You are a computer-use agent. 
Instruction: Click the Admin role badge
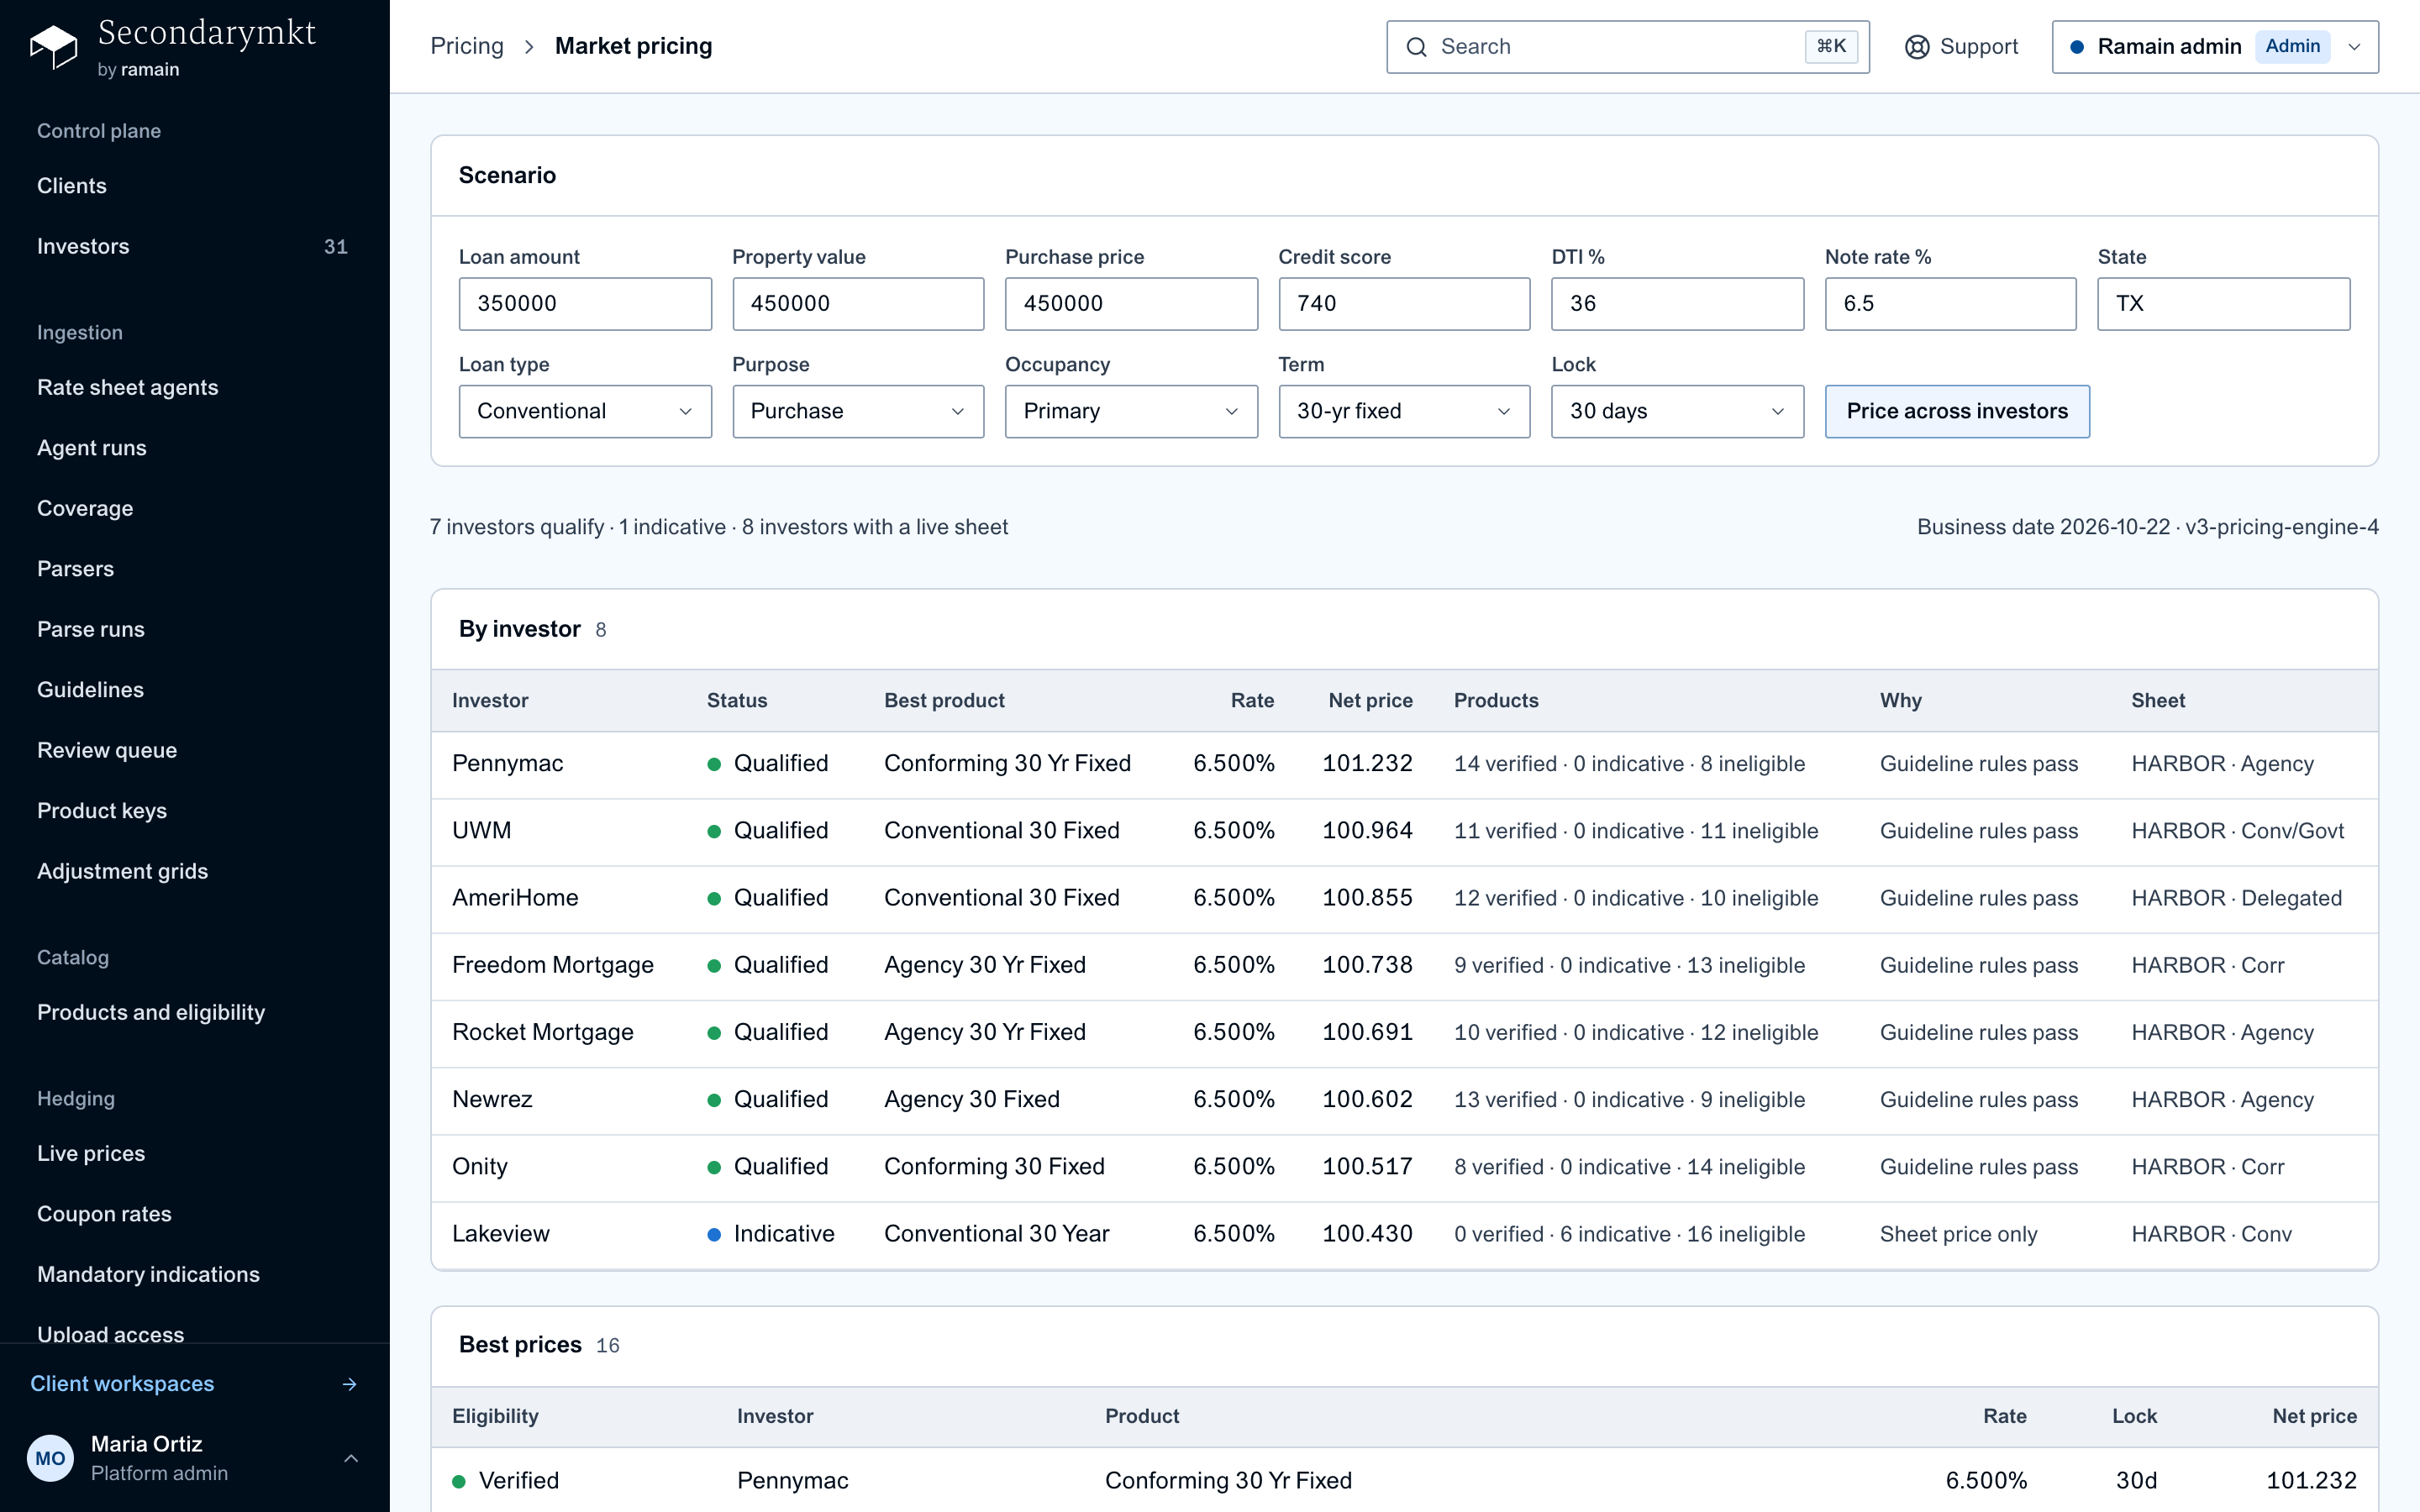pos(2292,47)
